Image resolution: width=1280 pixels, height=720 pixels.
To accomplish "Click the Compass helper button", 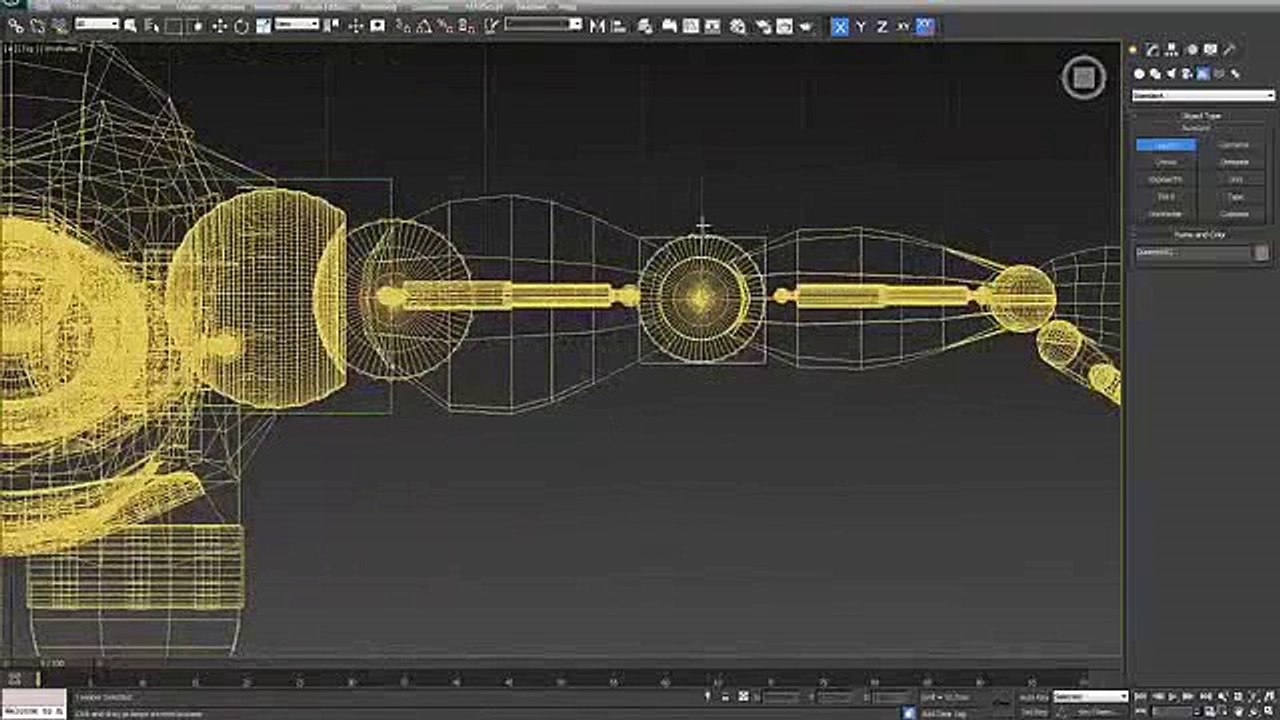I will (x=1234, y=214).
